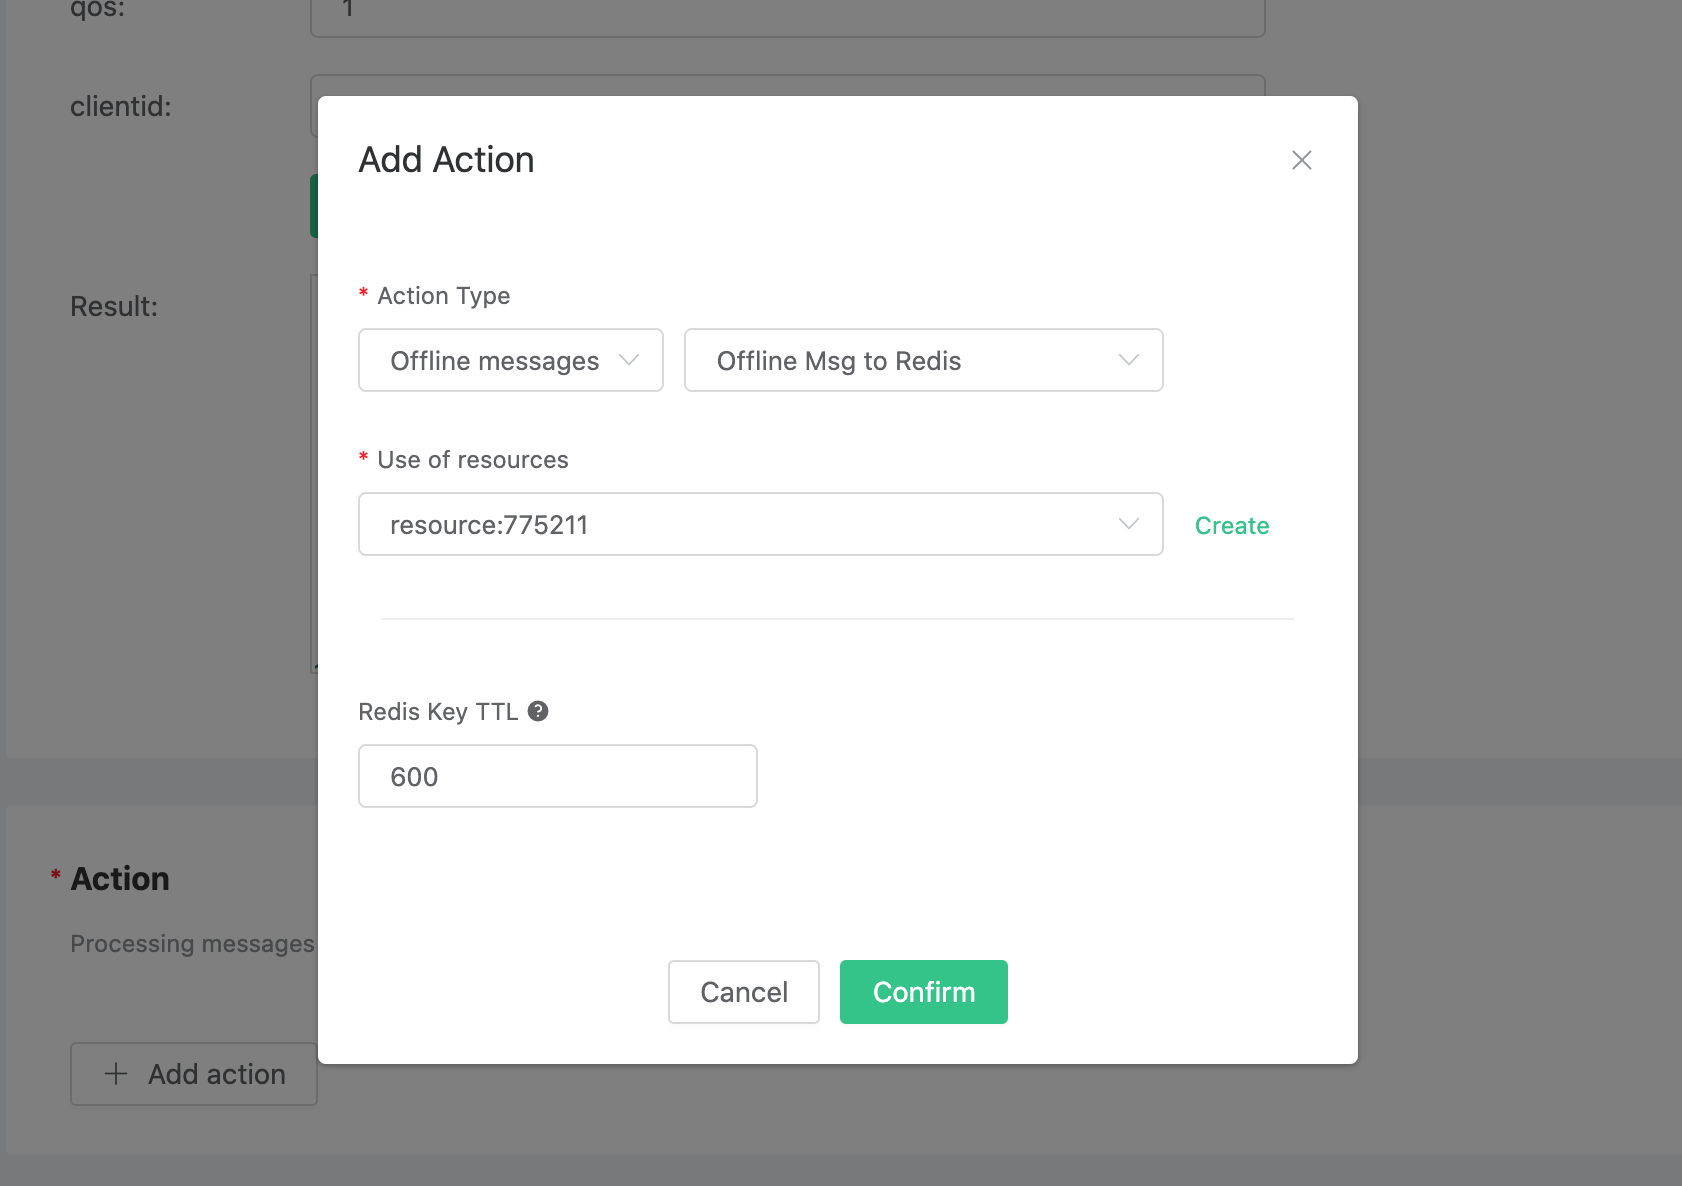Click the Add action button
This screenshot has height=1186, width=1682.
click(193, 1073)
